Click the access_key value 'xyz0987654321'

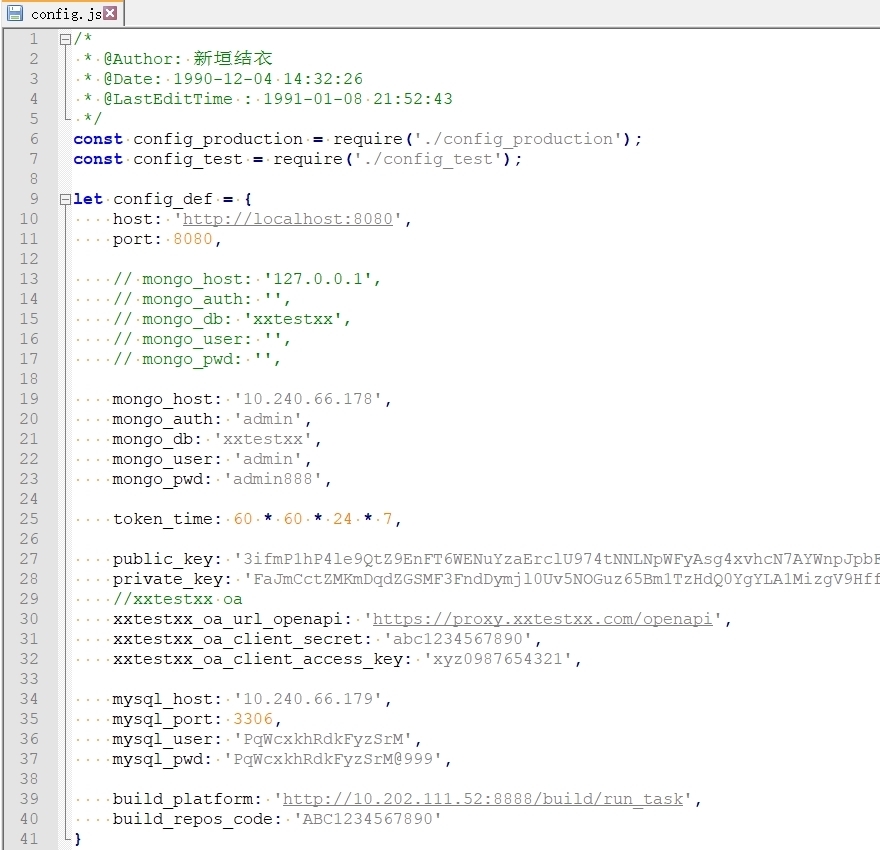[x=498, y=659]
